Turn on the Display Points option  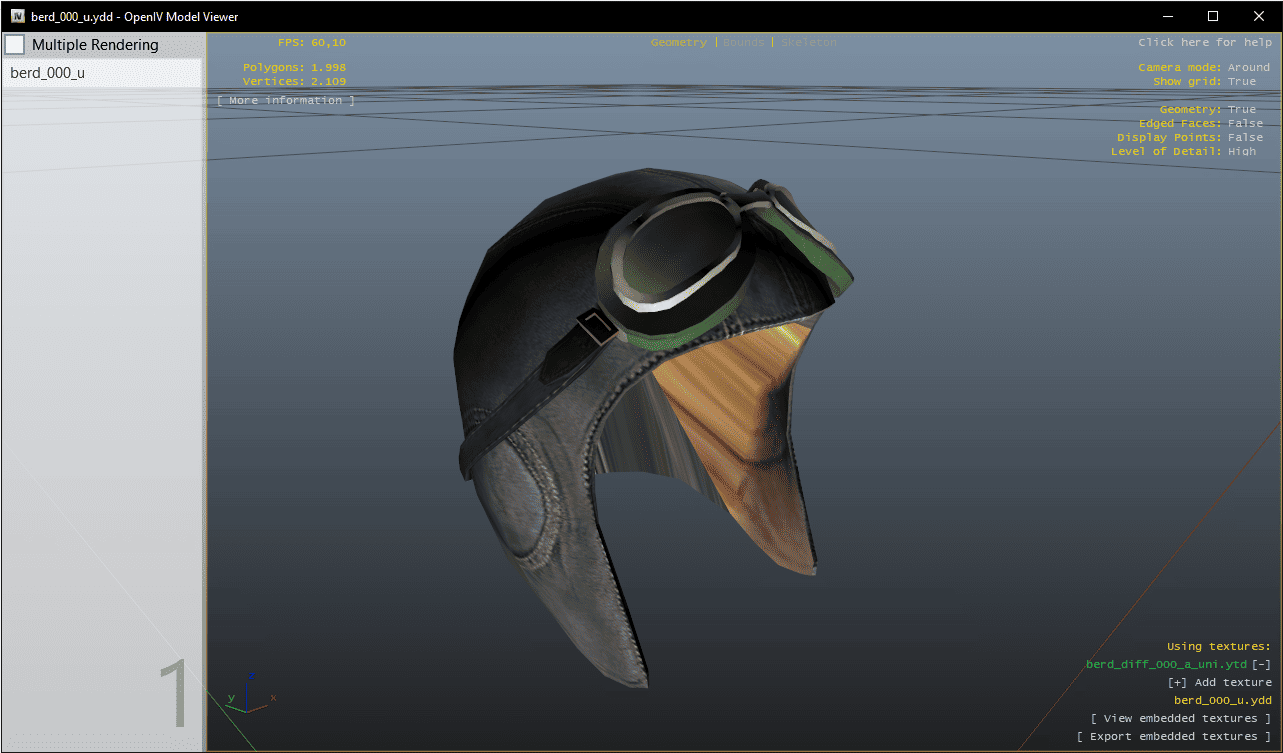(x=1189, y=138)
